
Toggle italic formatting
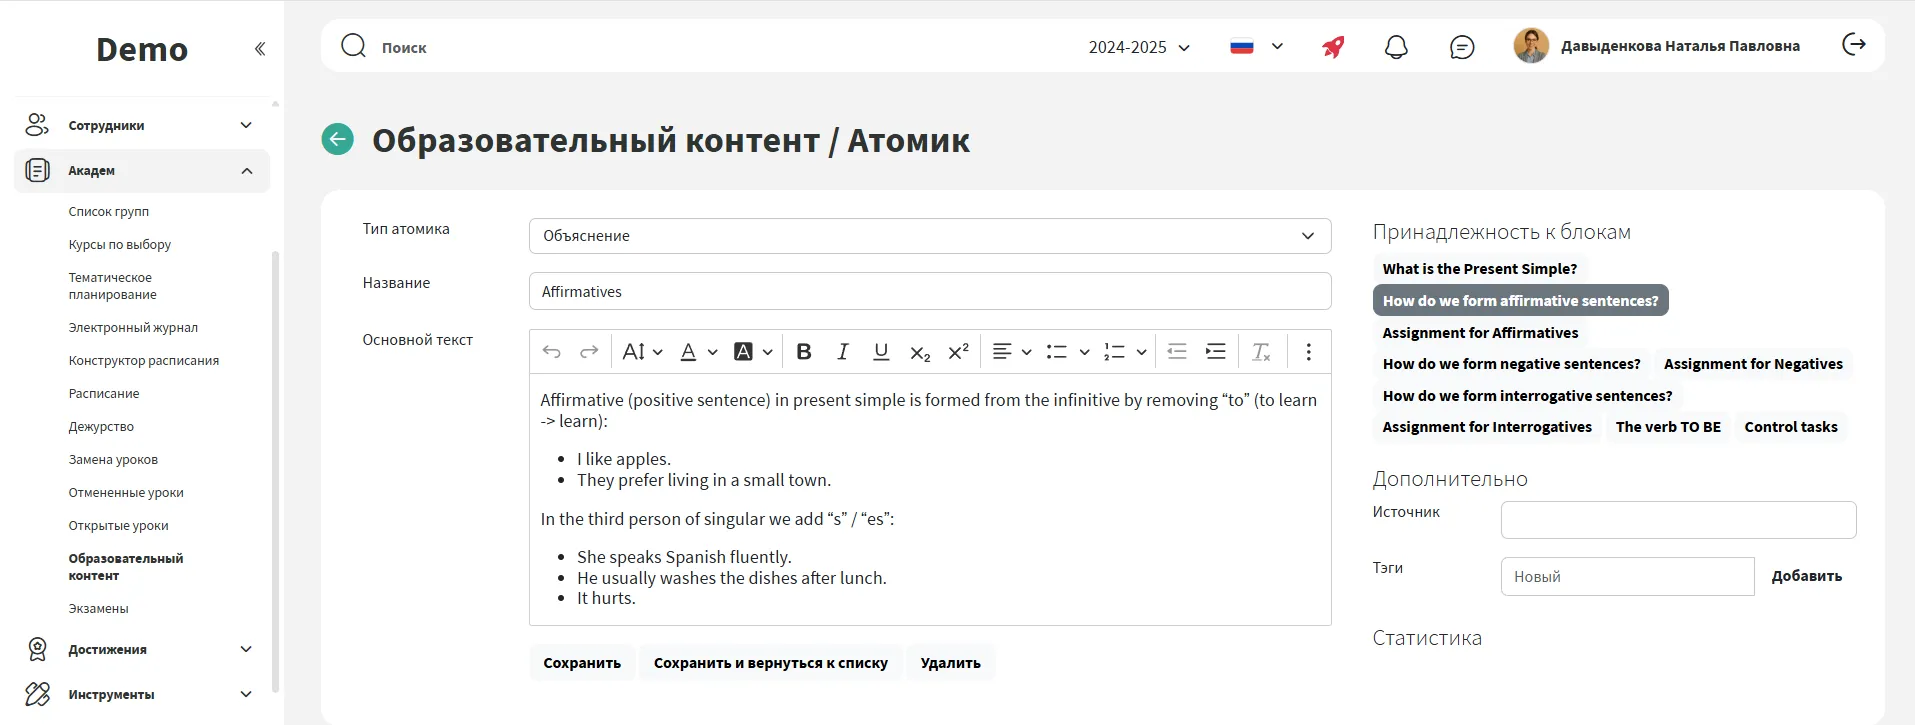pyautogui.click(x=842, y=352)
